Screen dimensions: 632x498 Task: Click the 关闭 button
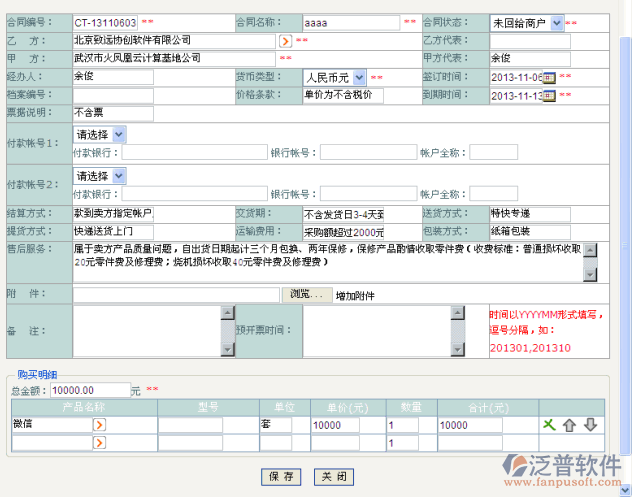(334, 476)
